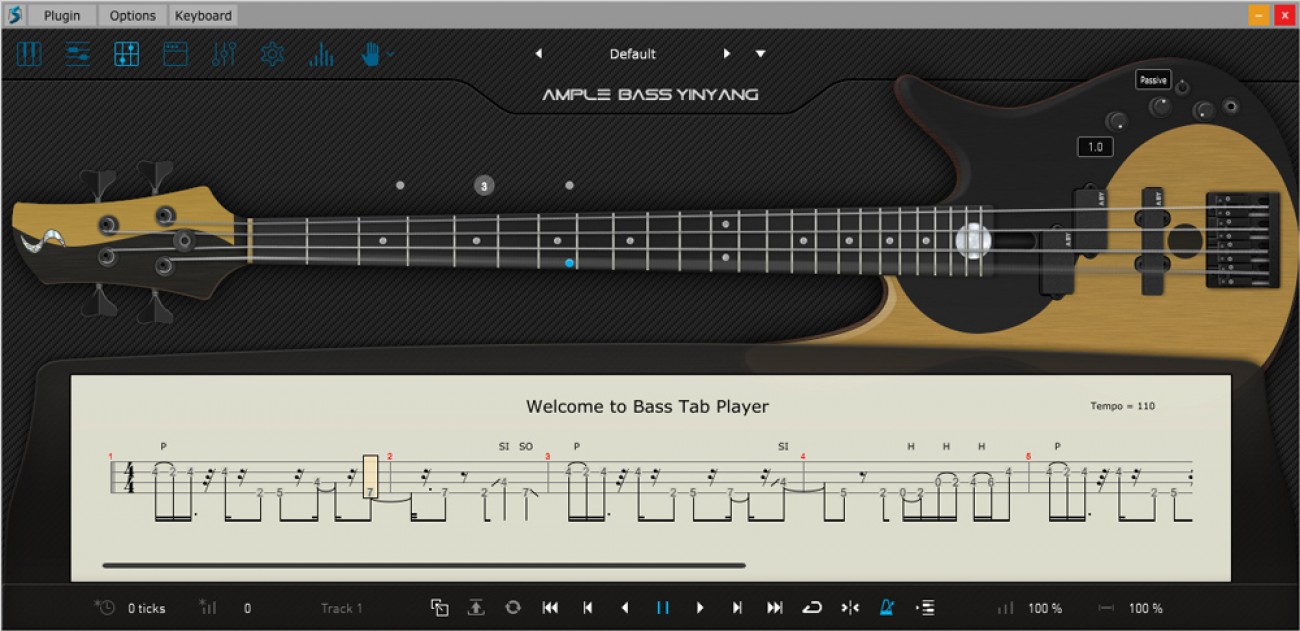Open the horizontal sliders settings panel icon

click(x=78, y=54)
